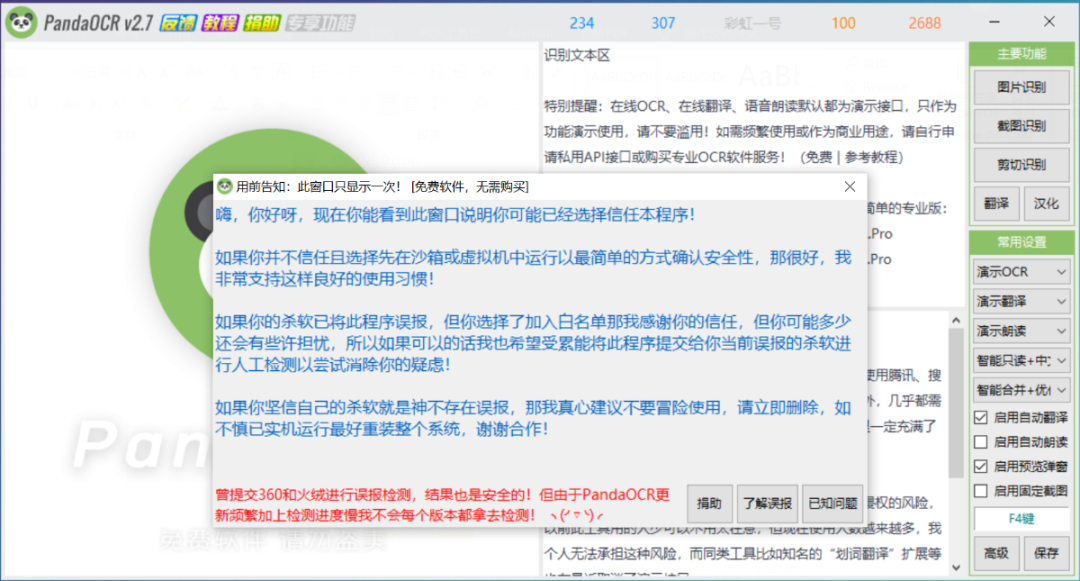The height and width of the screenshot is (581, 1080).
Task: Close the PandaOCR main window
Action: (x=1049, y=22)
